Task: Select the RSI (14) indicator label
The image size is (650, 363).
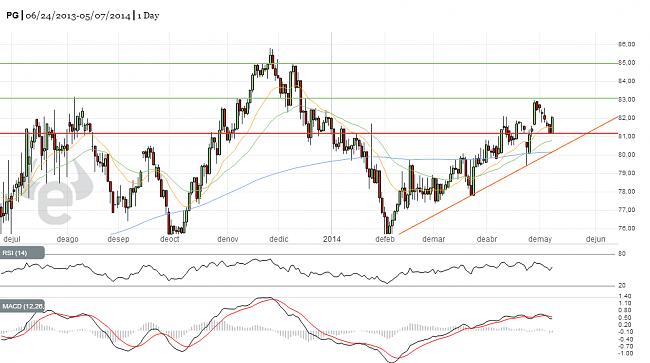Action: click(22, 253)
